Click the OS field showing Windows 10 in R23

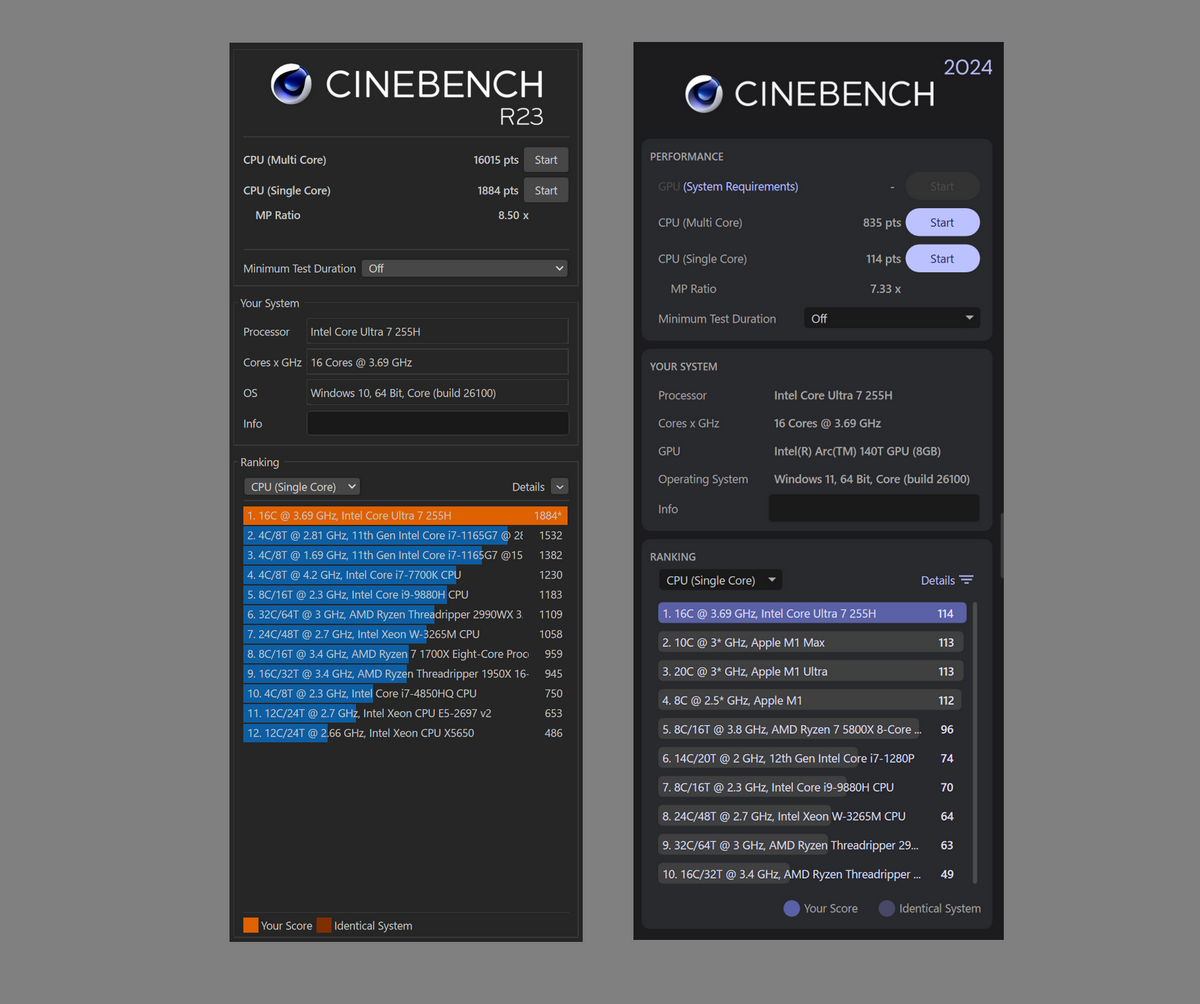[x=437, y=393]
